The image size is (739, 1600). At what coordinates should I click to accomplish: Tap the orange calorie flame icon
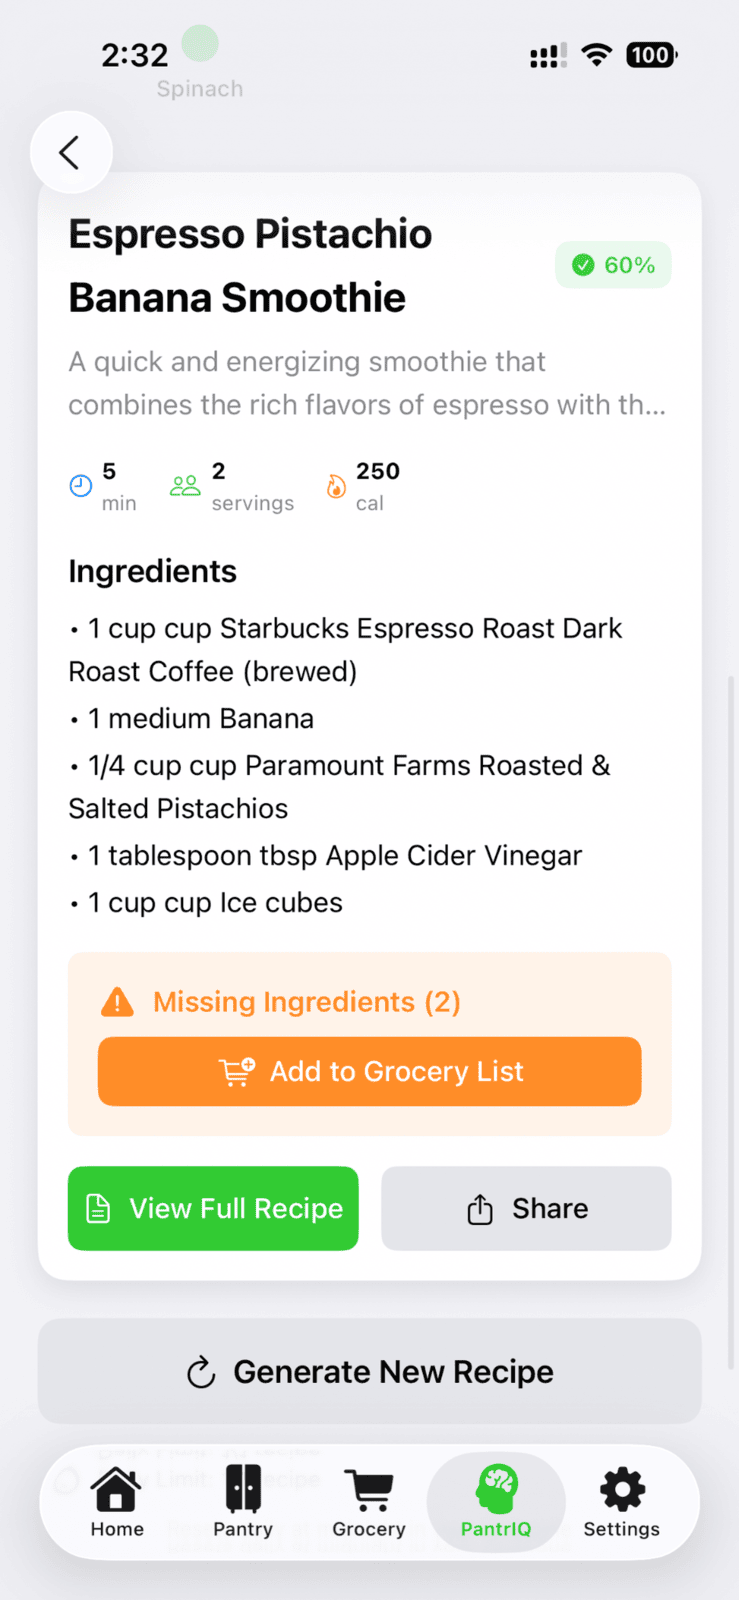[x=336, y=487]
